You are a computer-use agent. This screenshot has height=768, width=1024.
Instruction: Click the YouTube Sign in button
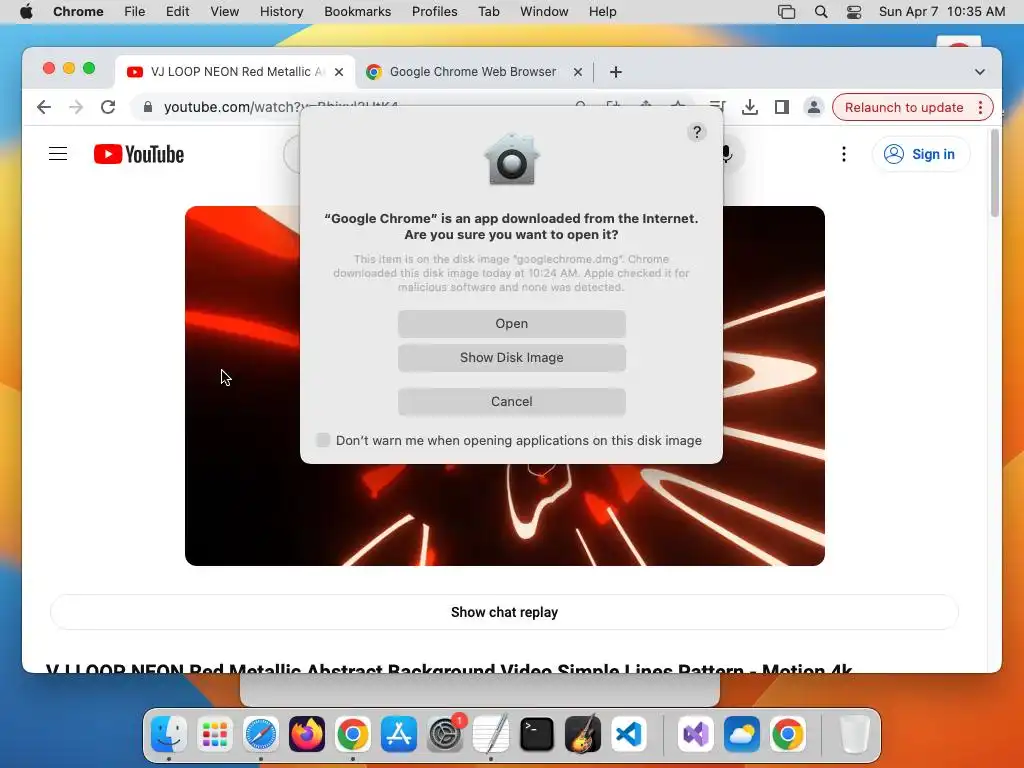[920, 154]
